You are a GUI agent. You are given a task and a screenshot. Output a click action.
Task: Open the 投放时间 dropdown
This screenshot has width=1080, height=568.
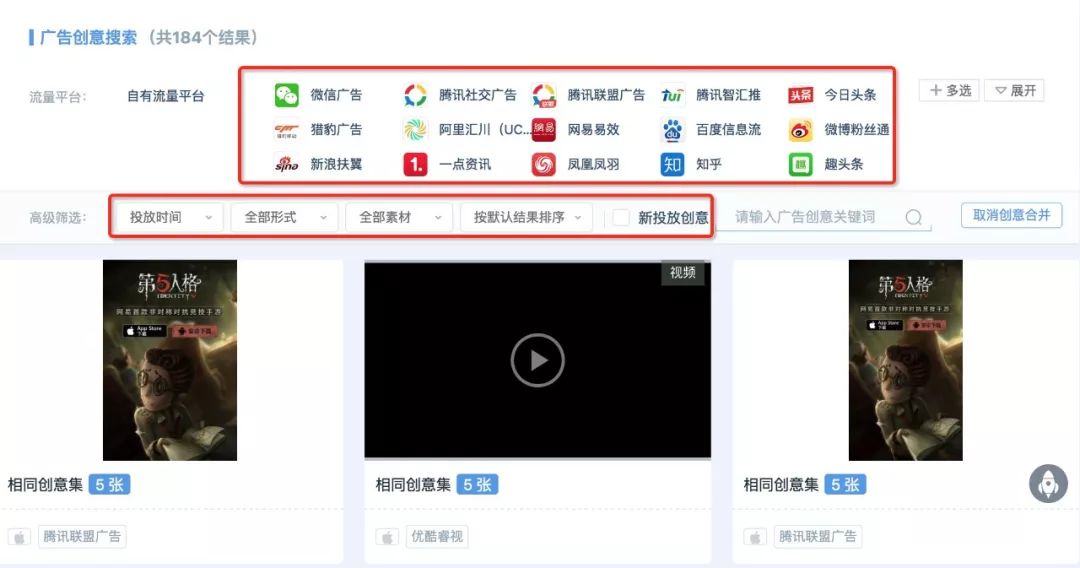(x=169, y=218)
